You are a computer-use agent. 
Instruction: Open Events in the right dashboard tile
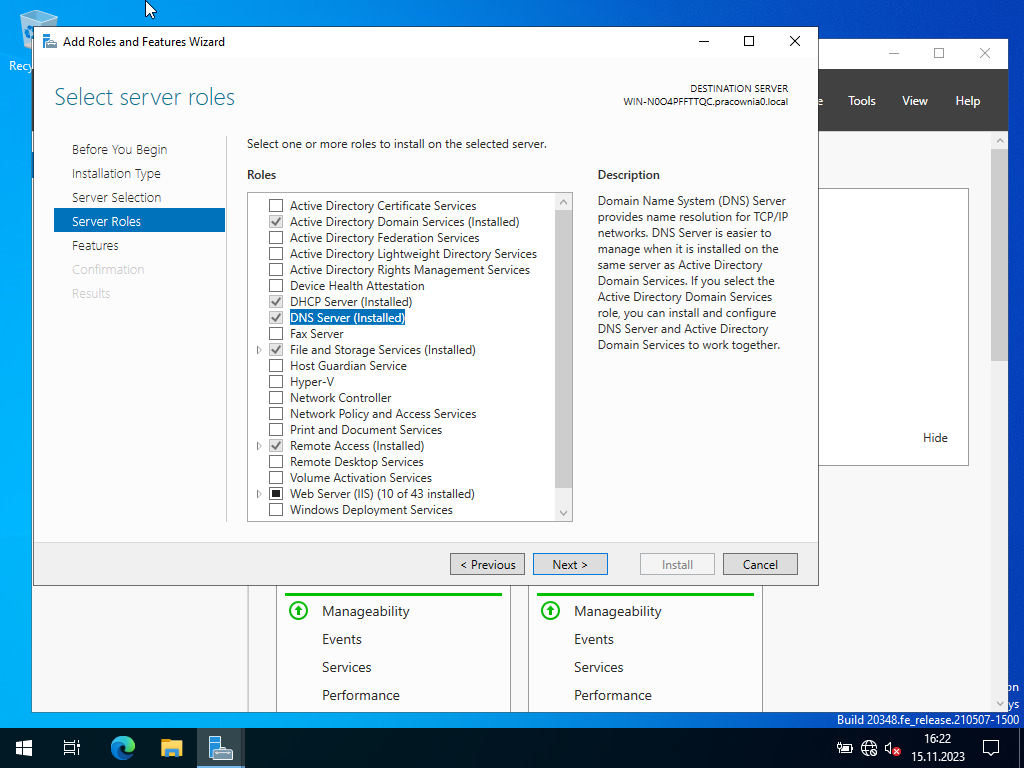(594, 639)
